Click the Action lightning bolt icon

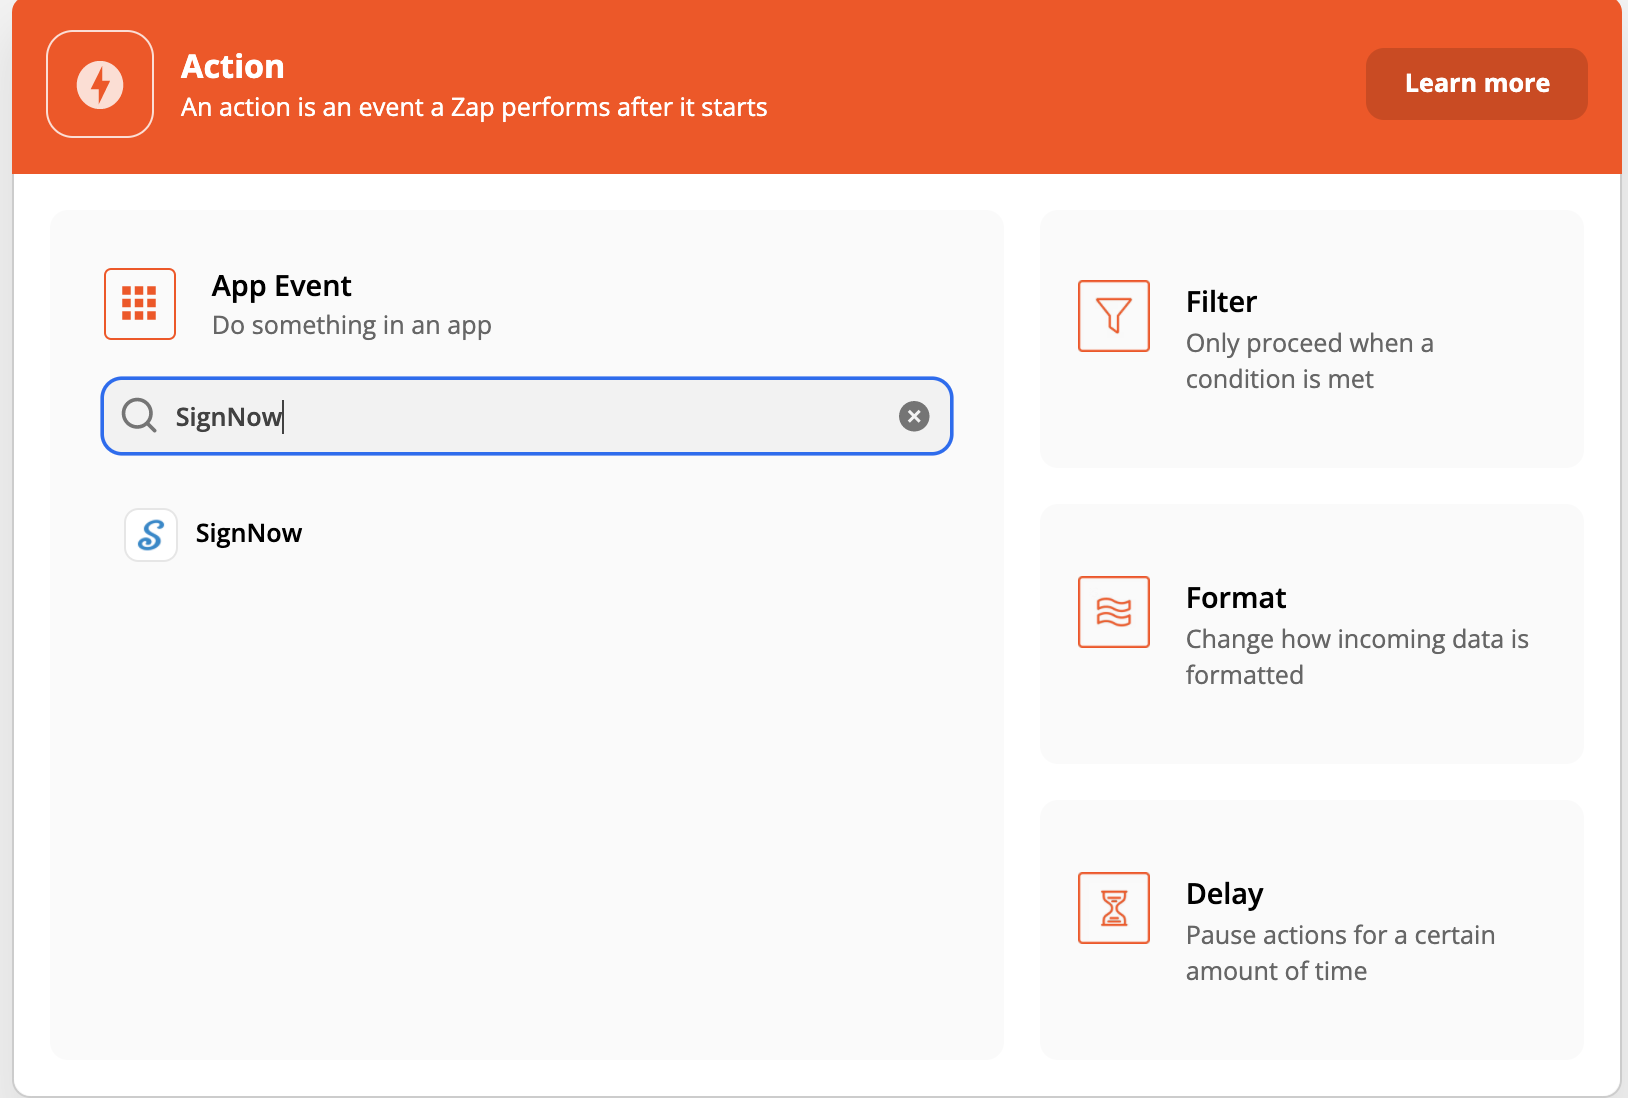pos(99,84)
